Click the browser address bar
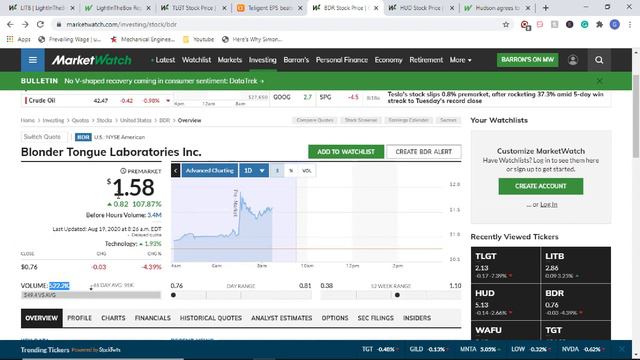 point(278,24)
